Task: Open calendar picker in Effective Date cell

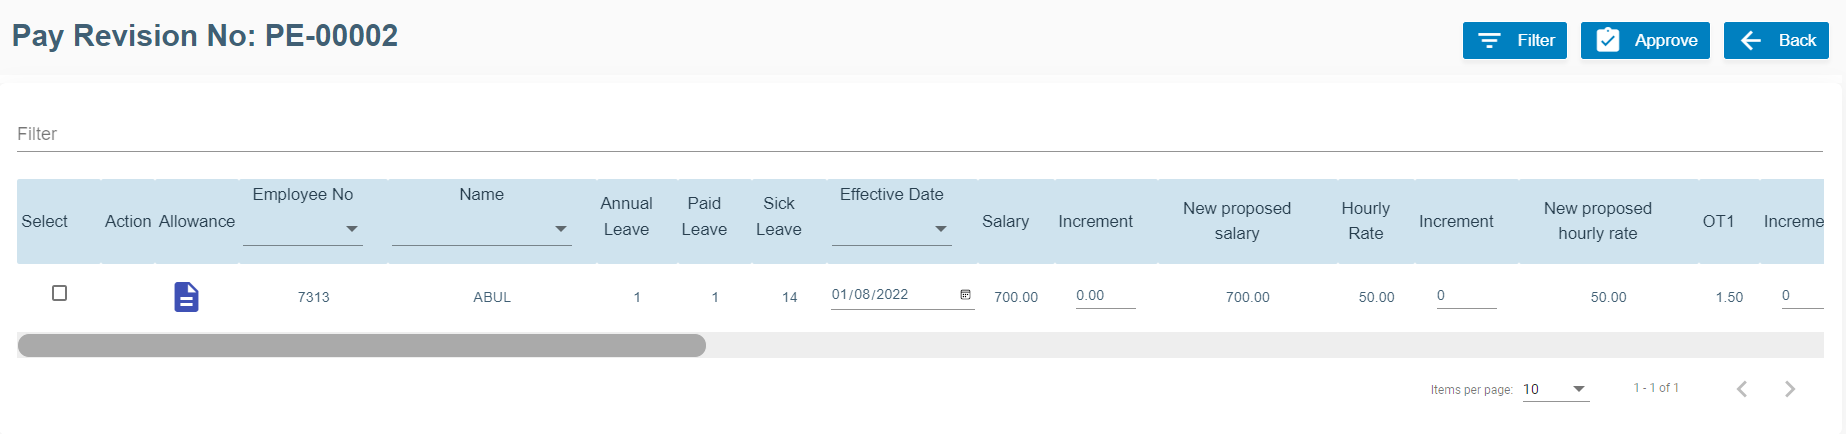Action: coord(965,295)
